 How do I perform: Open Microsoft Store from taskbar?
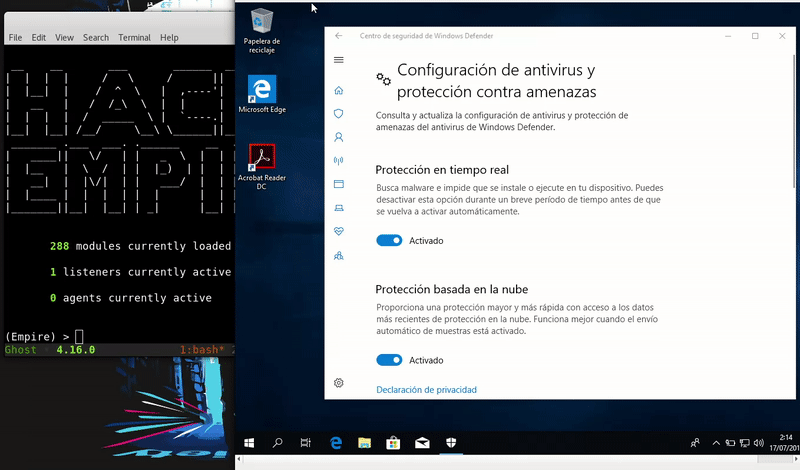393,443
